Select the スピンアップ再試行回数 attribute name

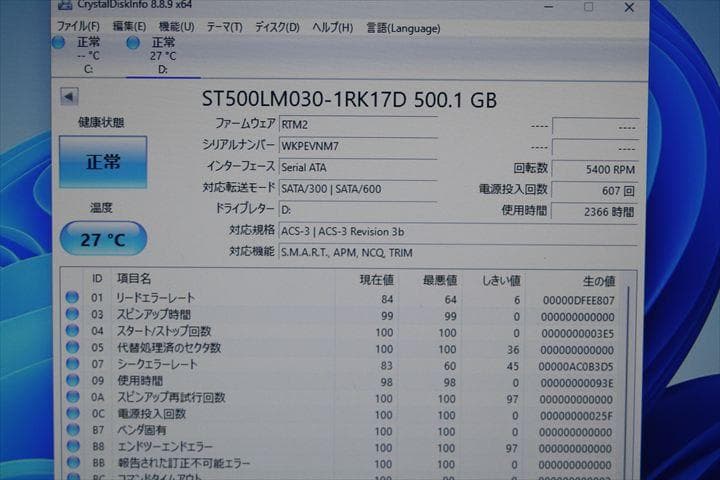(171, 397)
